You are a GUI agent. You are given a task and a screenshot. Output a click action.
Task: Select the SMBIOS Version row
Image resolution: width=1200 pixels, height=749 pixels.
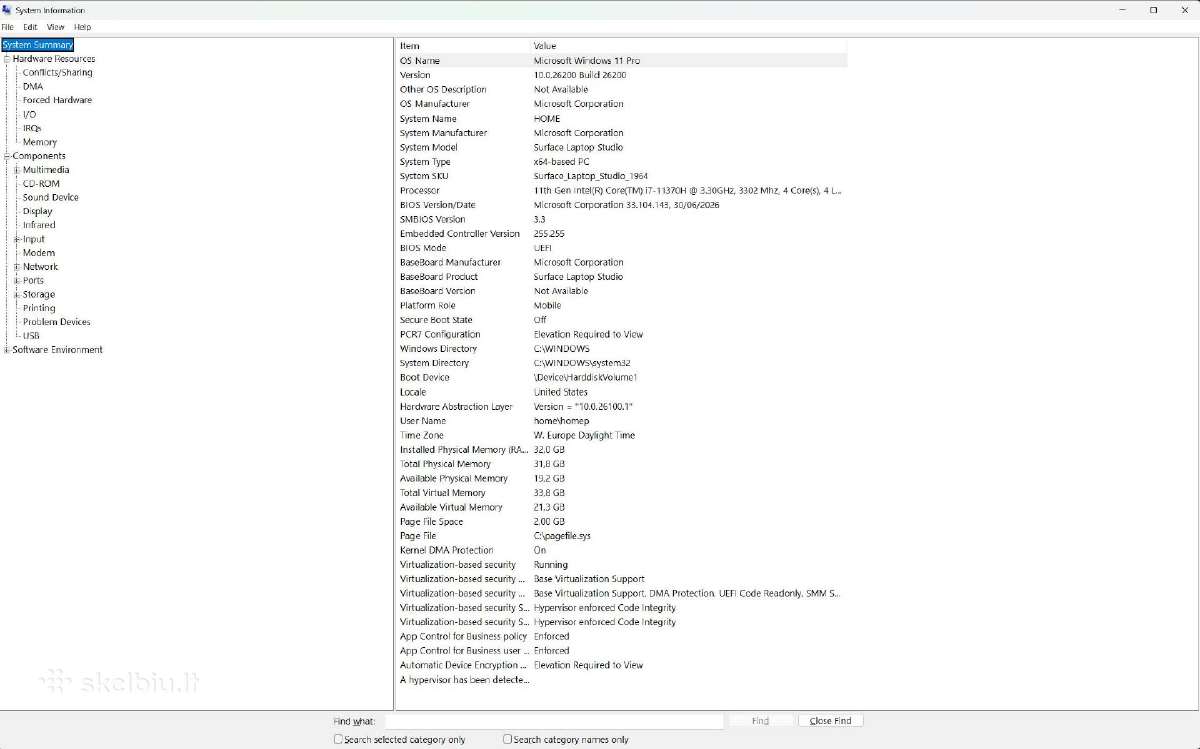(622, 220)
